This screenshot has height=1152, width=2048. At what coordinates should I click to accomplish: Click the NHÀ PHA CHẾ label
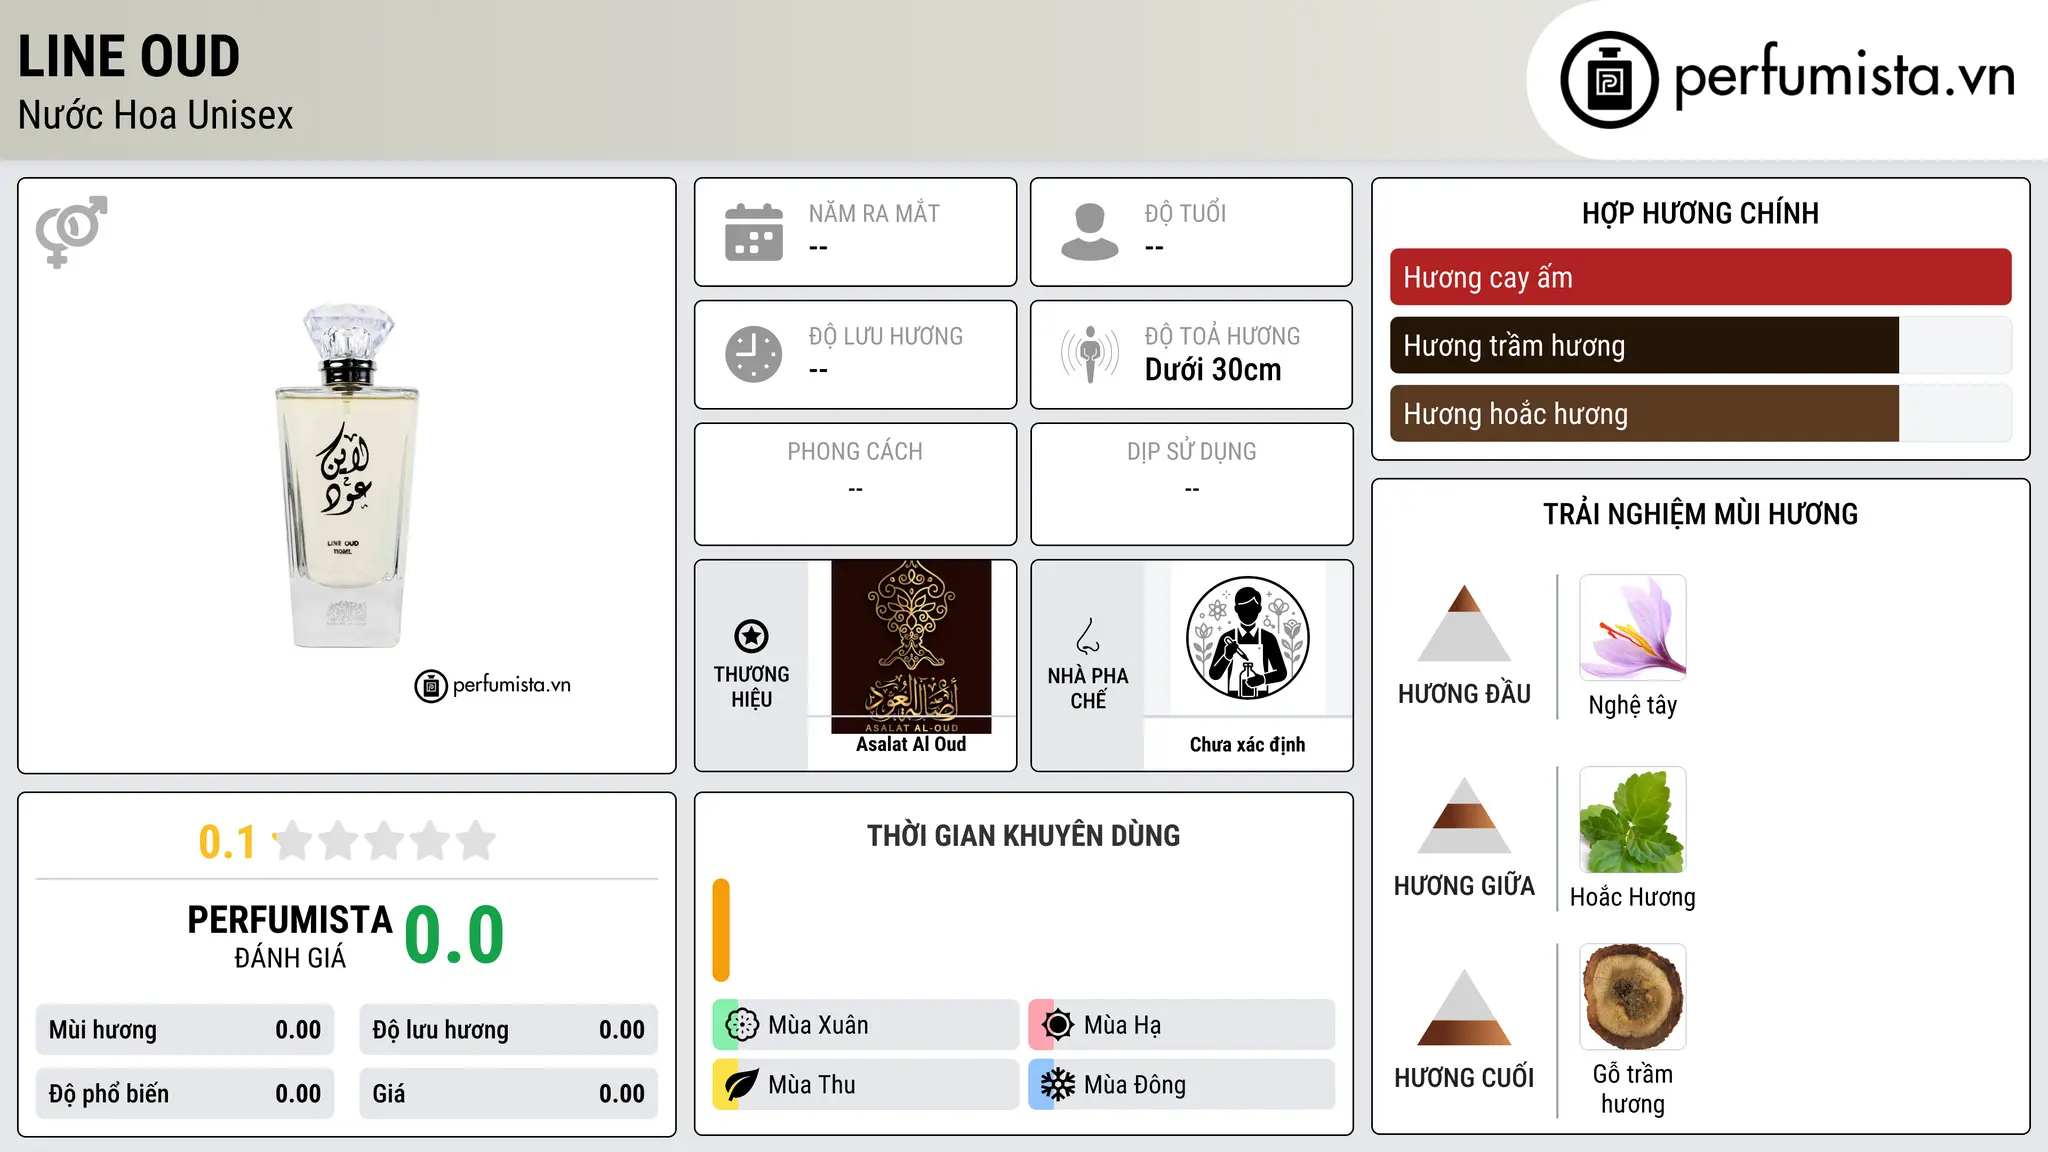point(1088,688)
